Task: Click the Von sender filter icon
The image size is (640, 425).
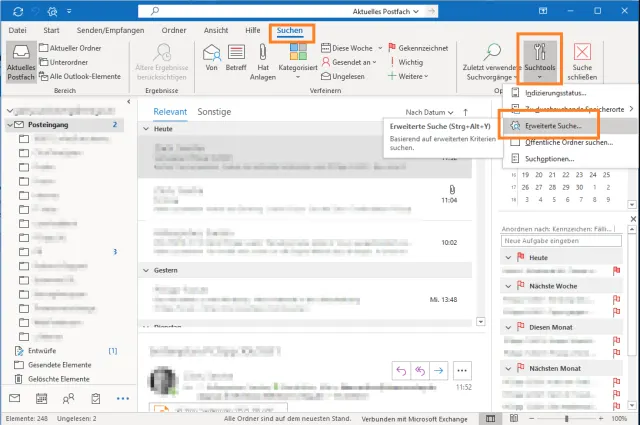Action: pos(211,60)
